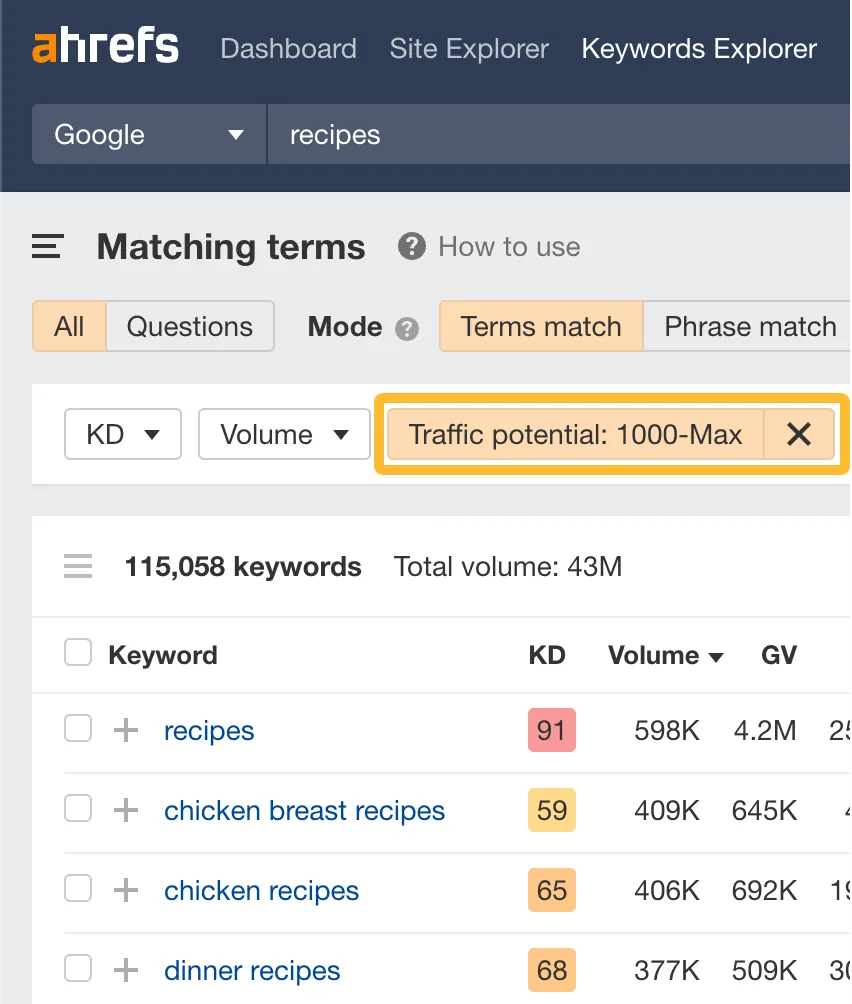This screenshot has height=1004, width=852.
Task: Check the box for chicken breast recipes
Action: click(x=78, y=808)
